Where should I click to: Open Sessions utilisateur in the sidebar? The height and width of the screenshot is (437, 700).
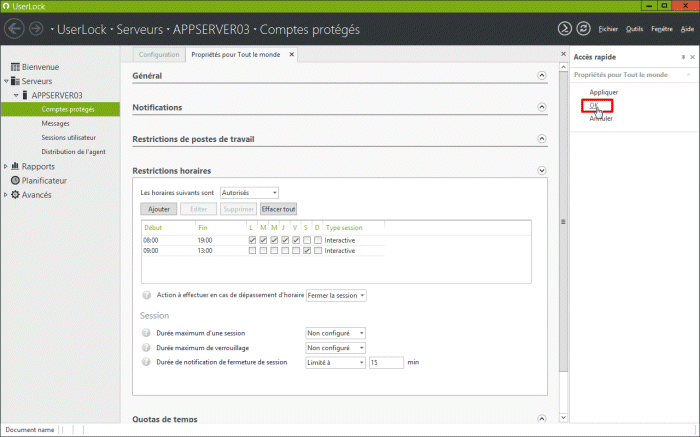tap(69, 137)
